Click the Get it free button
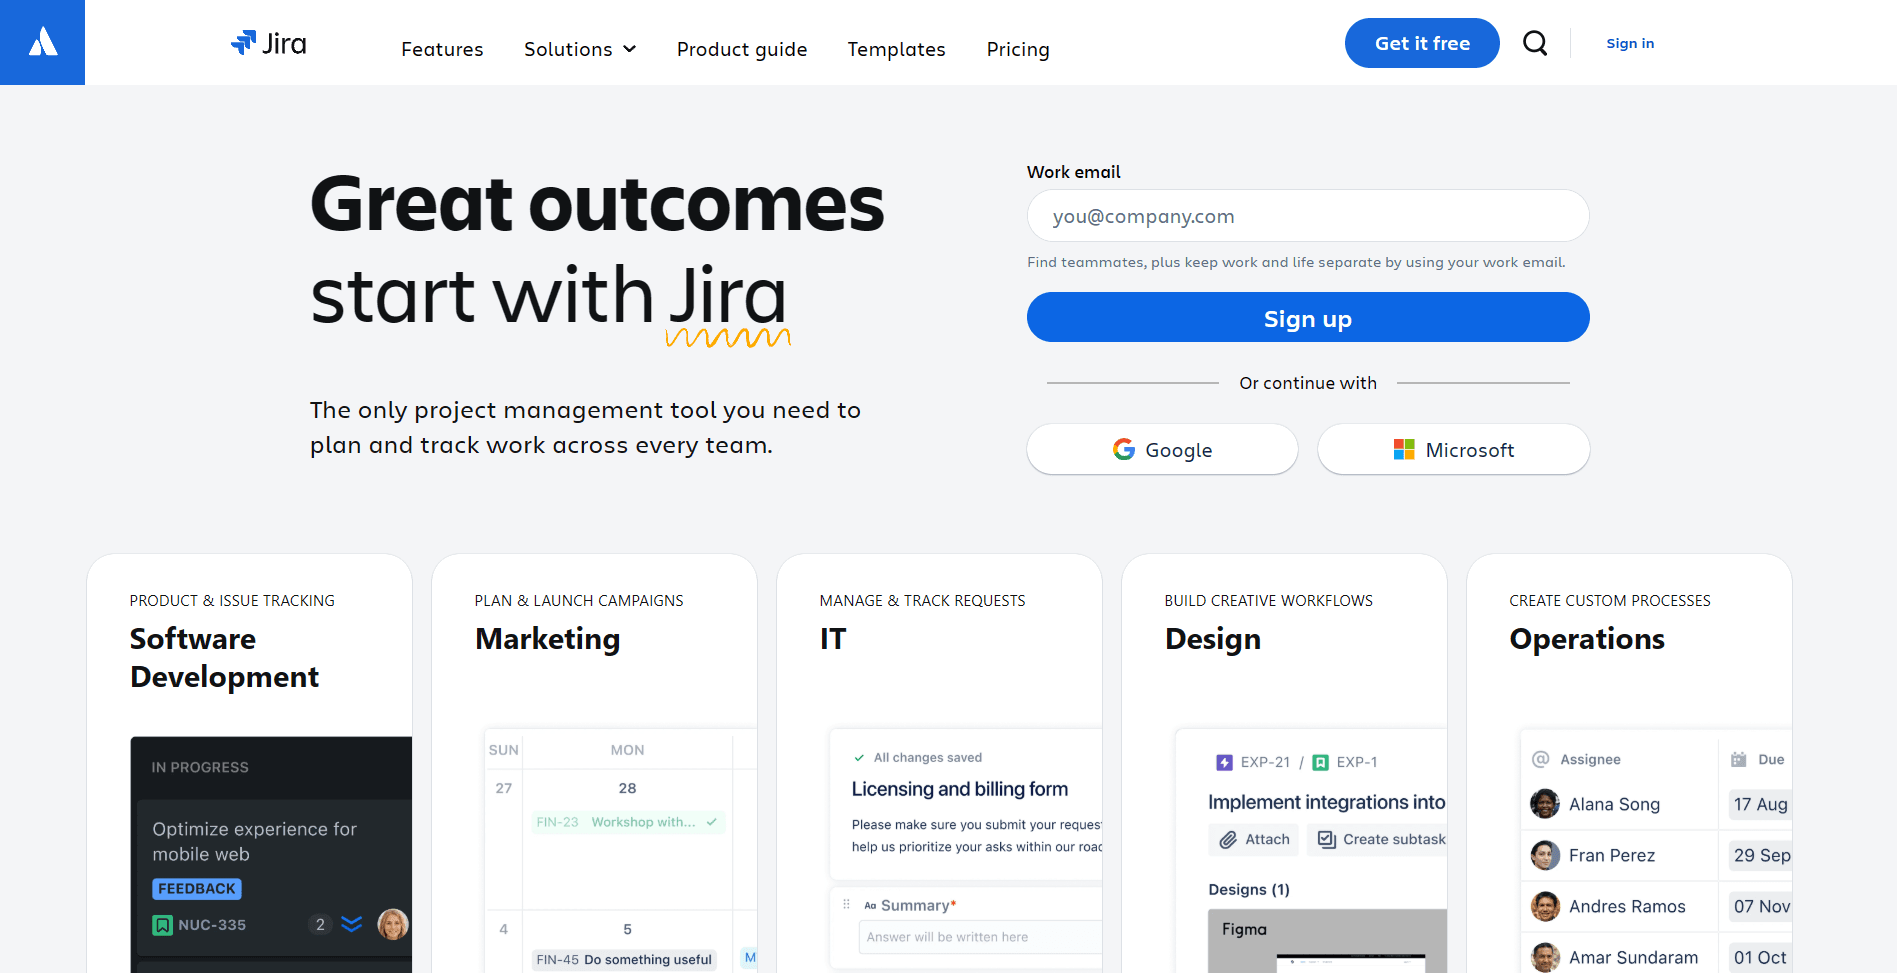 (x=1421, y=43)
